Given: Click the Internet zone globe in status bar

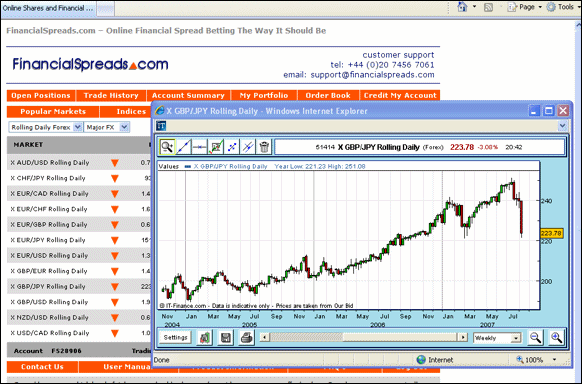Looking at the screenshot, I should (421, 360).
